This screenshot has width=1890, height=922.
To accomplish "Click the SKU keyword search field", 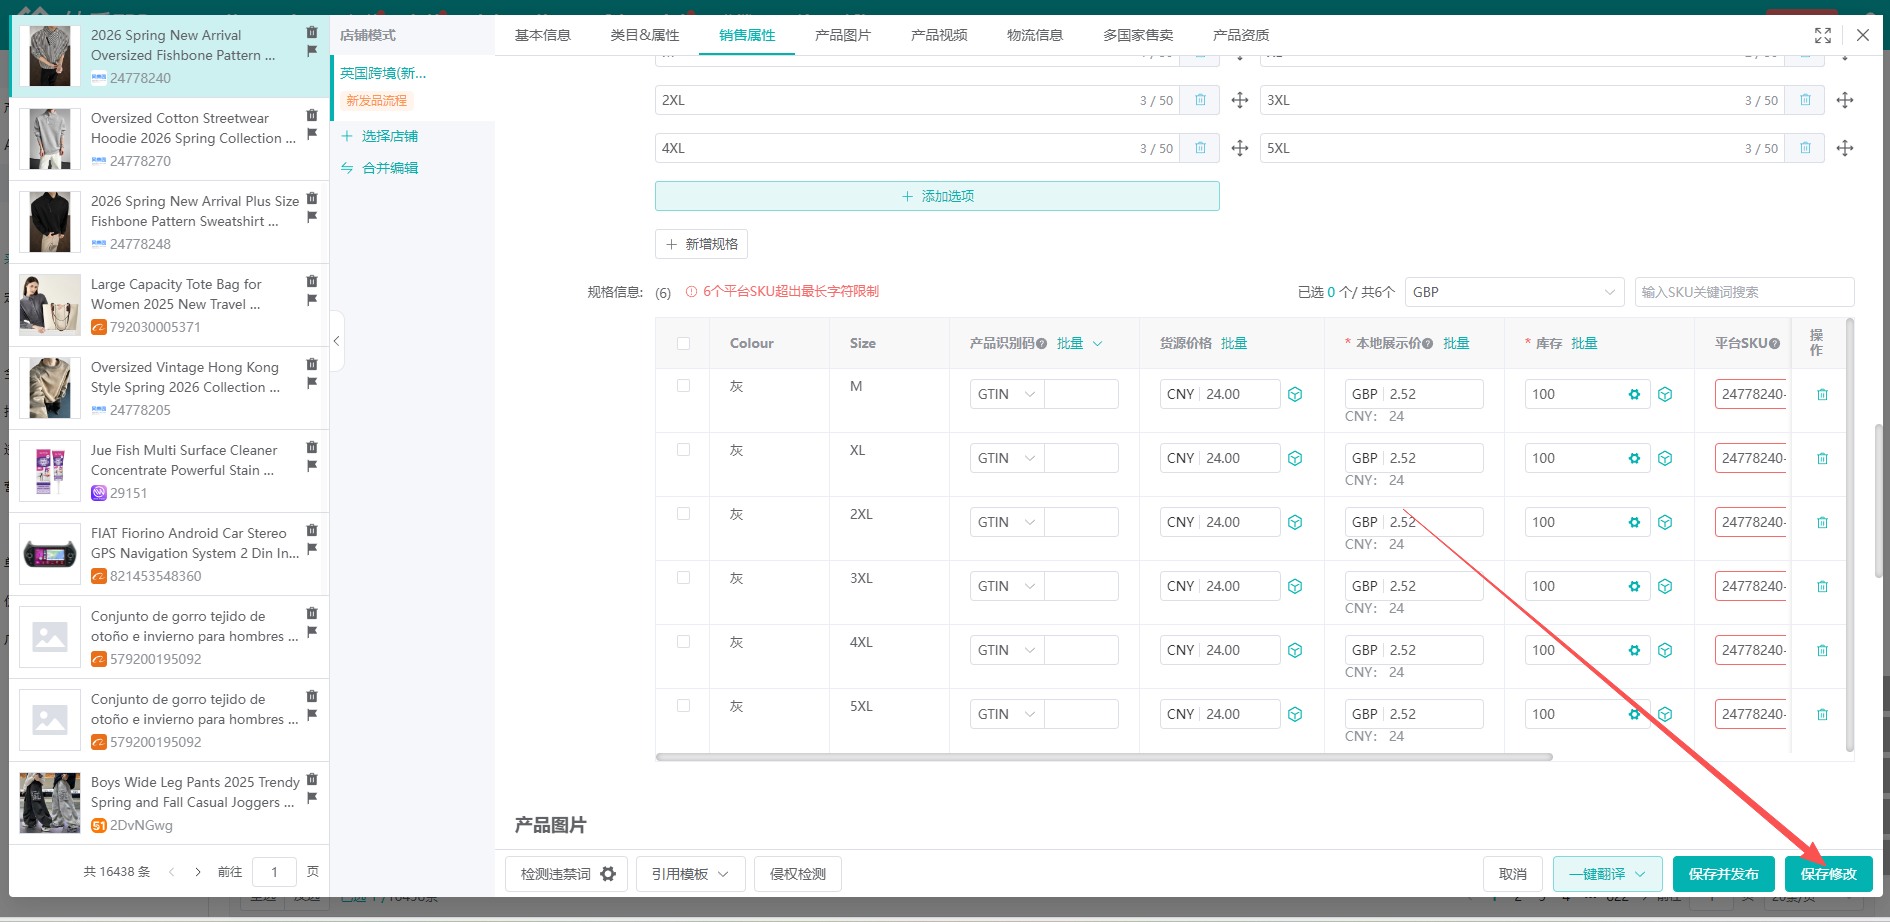I will [1743, 292].
